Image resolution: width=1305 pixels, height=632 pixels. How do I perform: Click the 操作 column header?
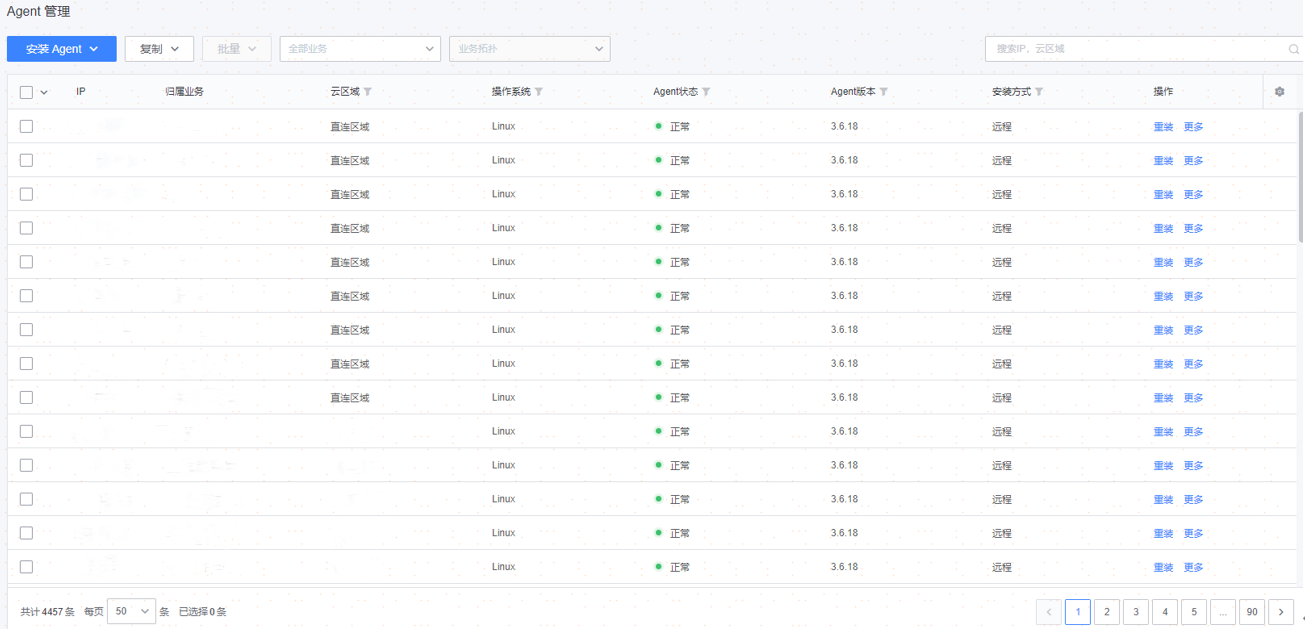[1163, 92]
